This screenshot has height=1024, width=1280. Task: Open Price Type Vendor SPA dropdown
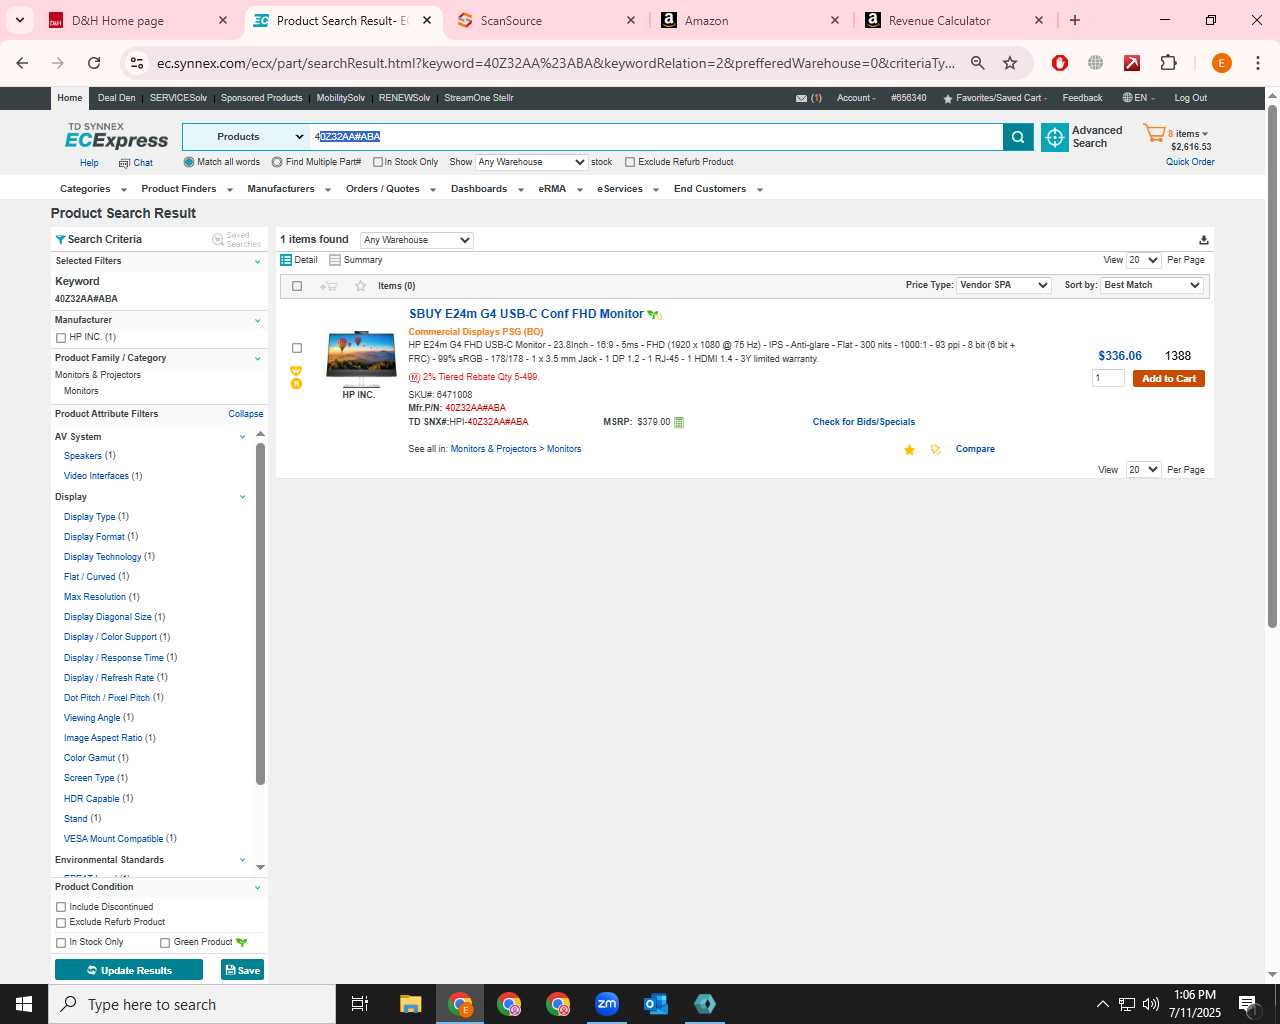1004,285
